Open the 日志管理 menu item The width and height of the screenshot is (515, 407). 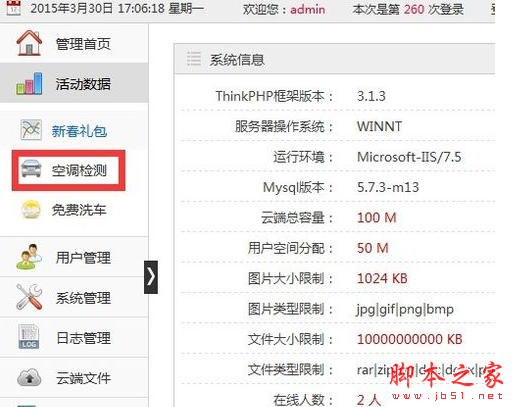(74, 338)
